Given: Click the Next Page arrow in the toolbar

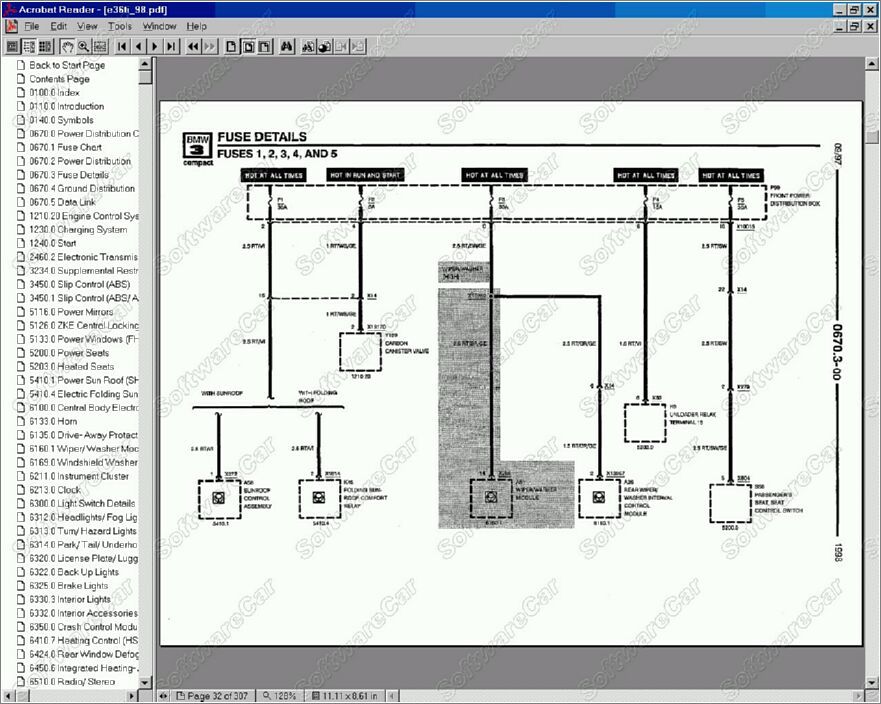Looking at the screenshot, I should pos(155,46).
